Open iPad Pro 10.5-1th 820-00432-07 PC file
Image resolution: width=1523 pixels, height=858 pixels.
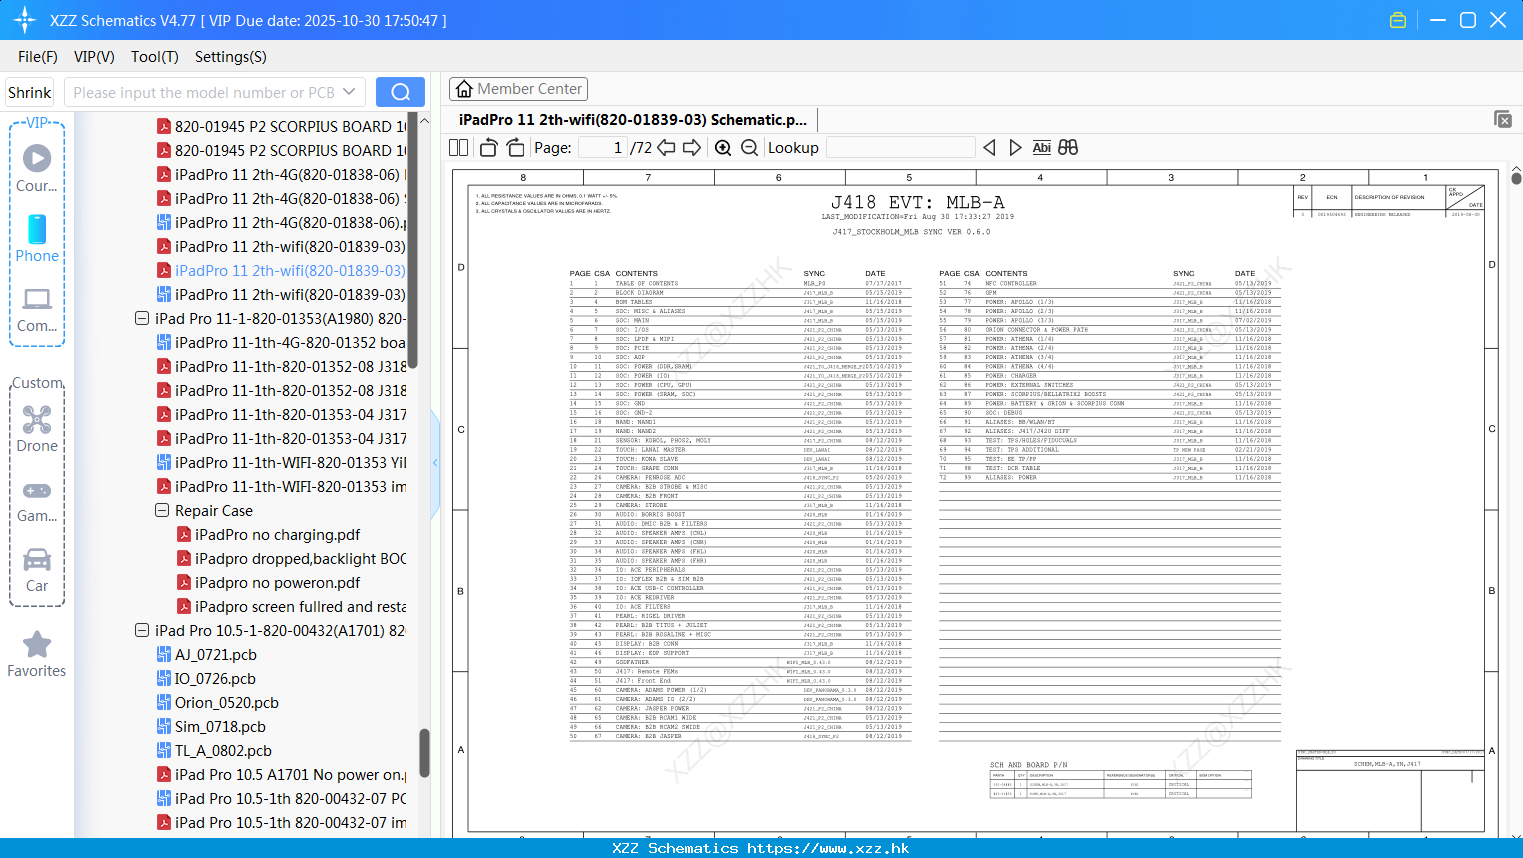pos(281,798)
